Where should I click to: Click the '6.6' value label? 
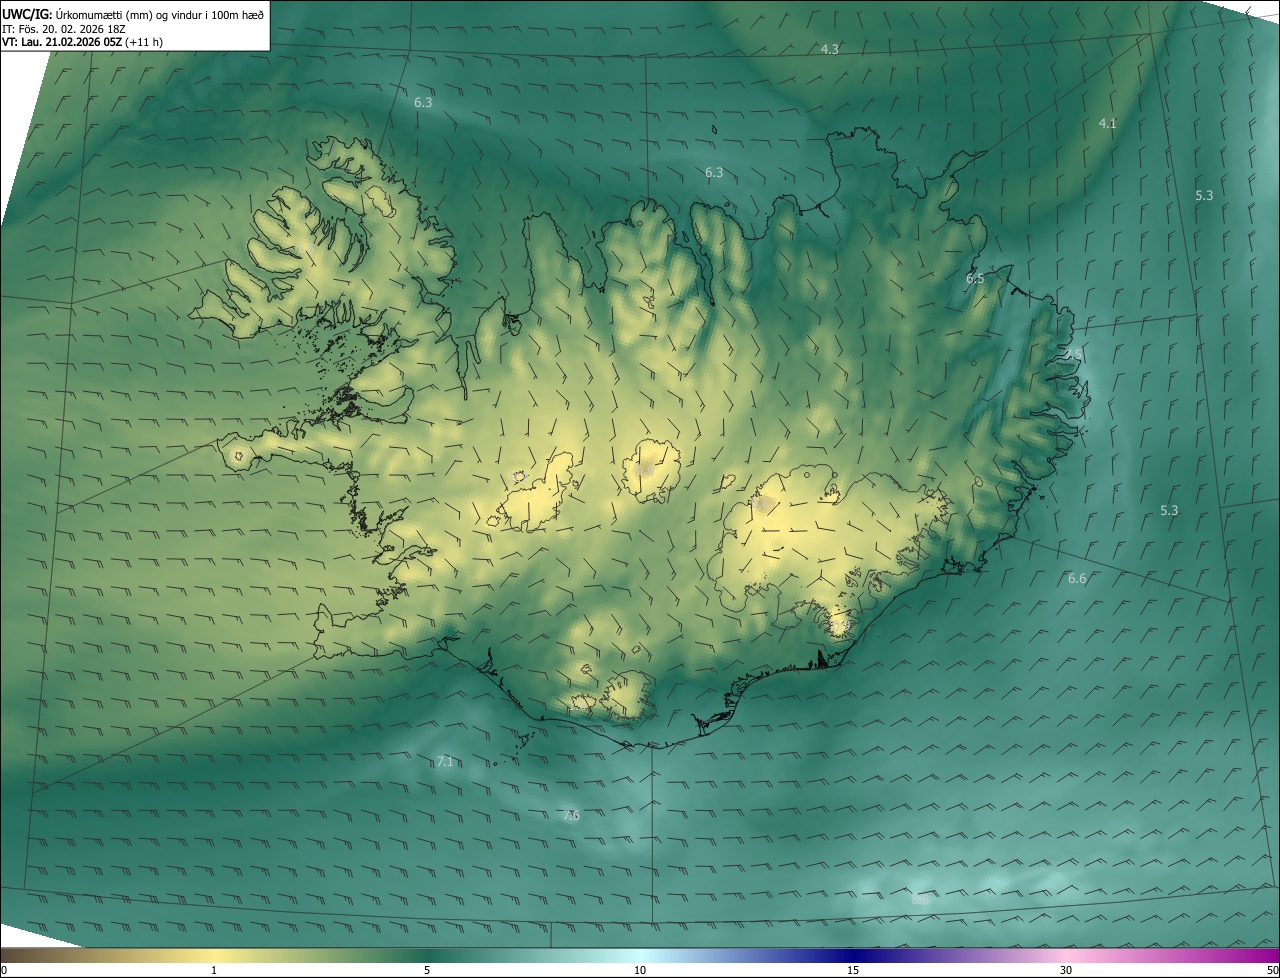tap(1077, 578)
